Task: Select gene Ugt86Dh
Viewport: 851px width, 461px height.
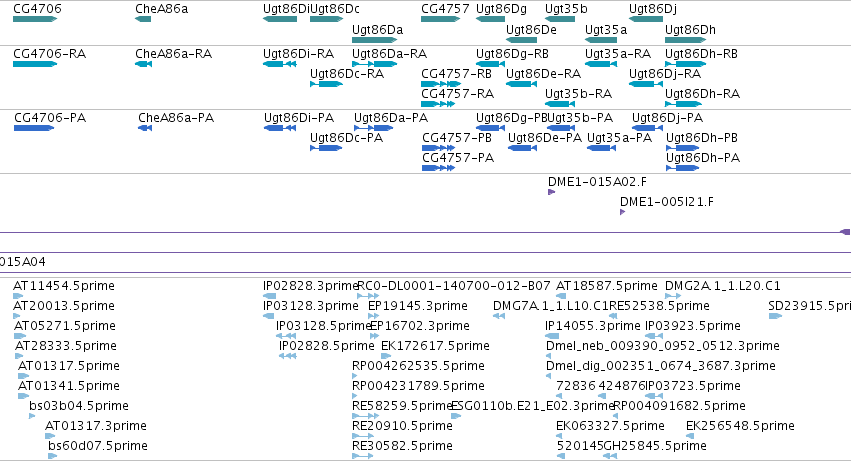Action: point(685,40)
